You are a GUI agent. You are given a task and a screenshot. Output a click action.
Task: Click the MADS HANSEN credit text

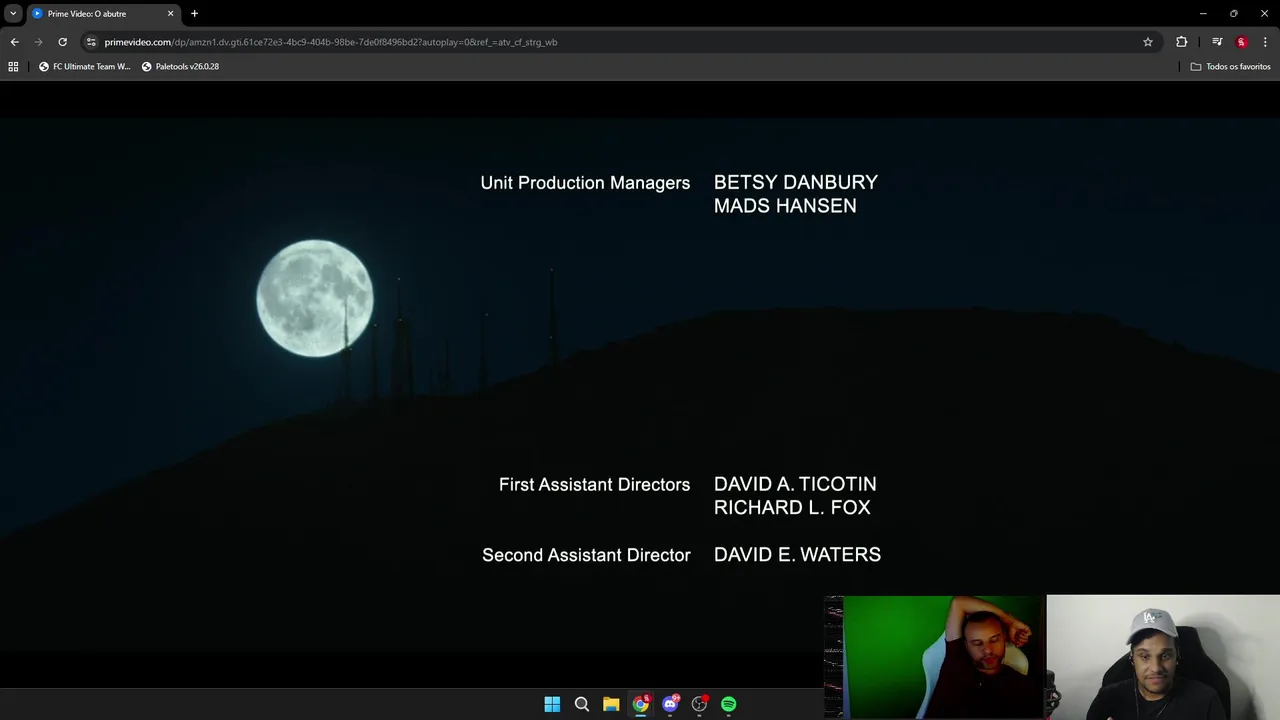pyautogui.click(x=785, y=206)
